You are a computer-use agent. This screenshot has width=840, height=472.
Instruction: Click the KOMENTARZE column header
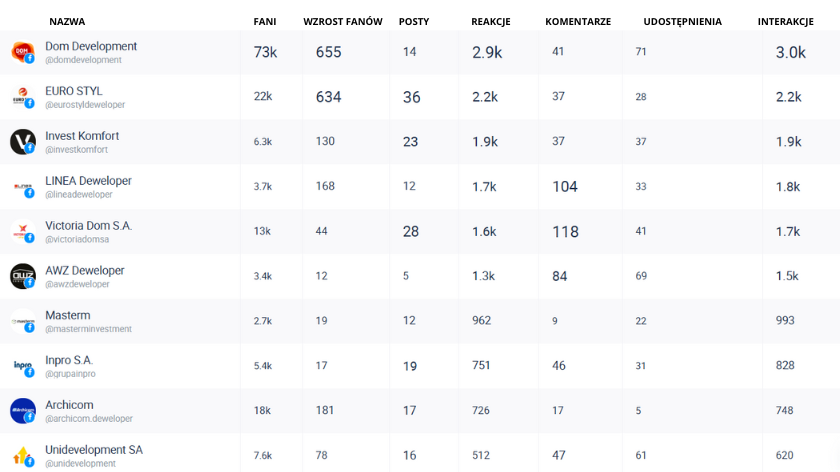578,21
